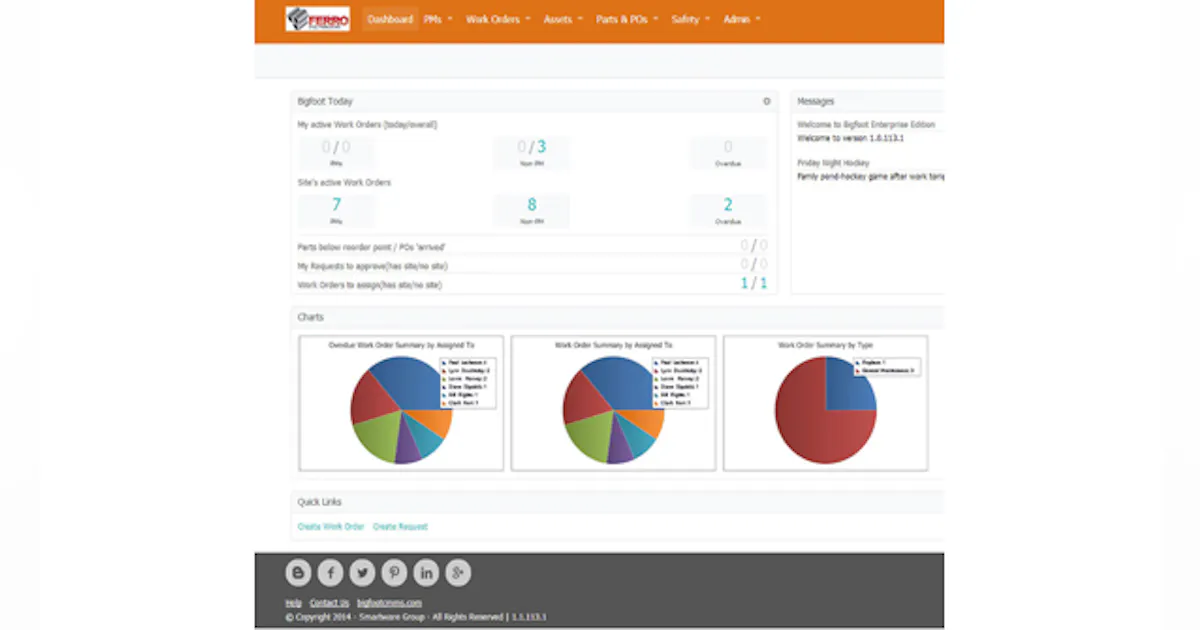Click the copyright Smartware Group text
The height and width of the screenshot is (630, 1200).
click(415, 617)
